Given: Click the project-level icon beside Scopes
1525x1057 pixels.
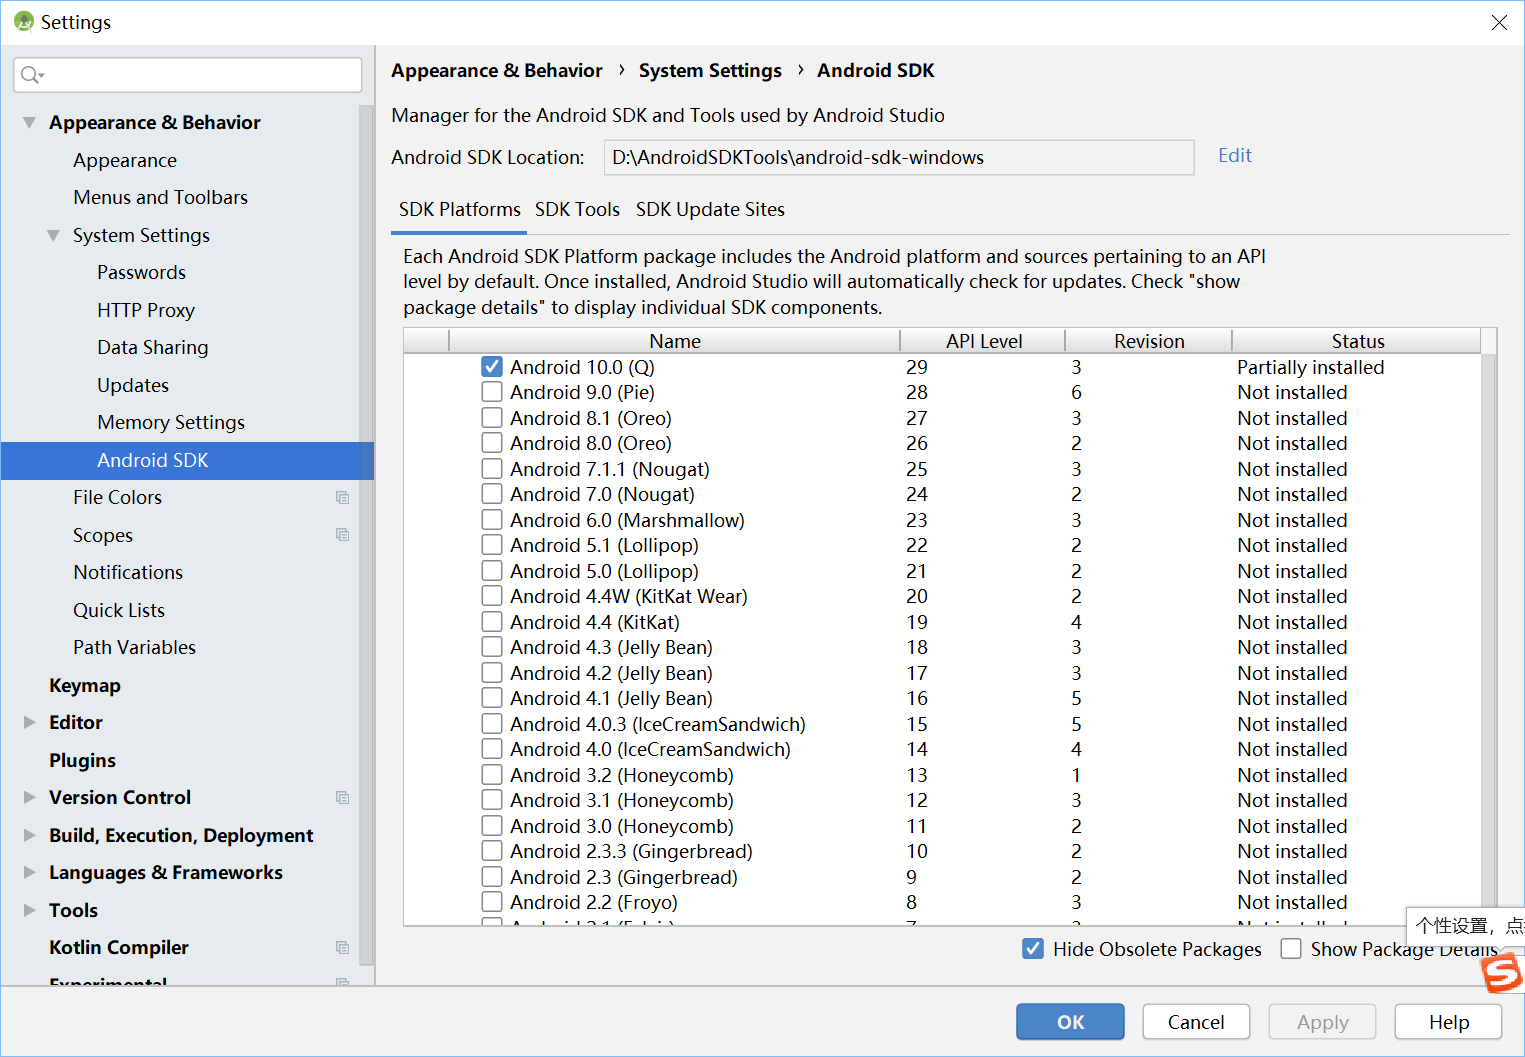Looking at the screenshot, I should (342, 535).
